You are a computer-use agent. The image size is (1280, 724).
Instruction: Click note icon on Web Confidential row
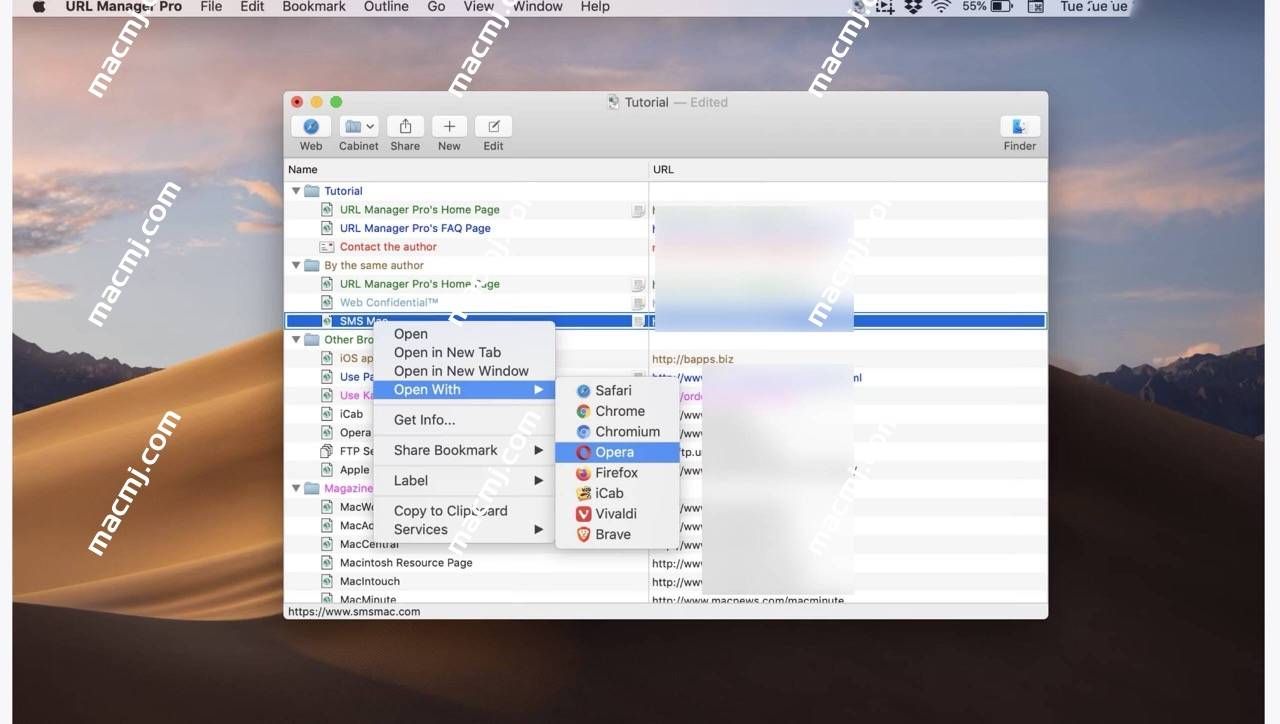[638, 303]
